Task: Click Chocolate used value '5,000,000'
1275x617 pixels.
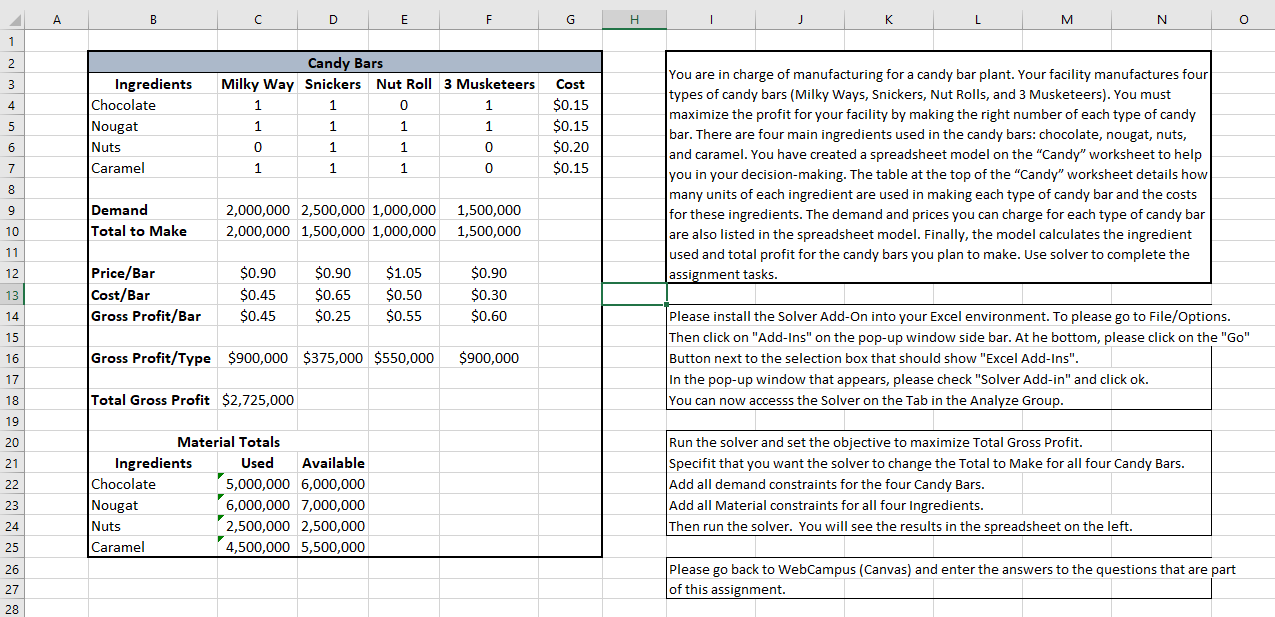Action: pos(258,484)
